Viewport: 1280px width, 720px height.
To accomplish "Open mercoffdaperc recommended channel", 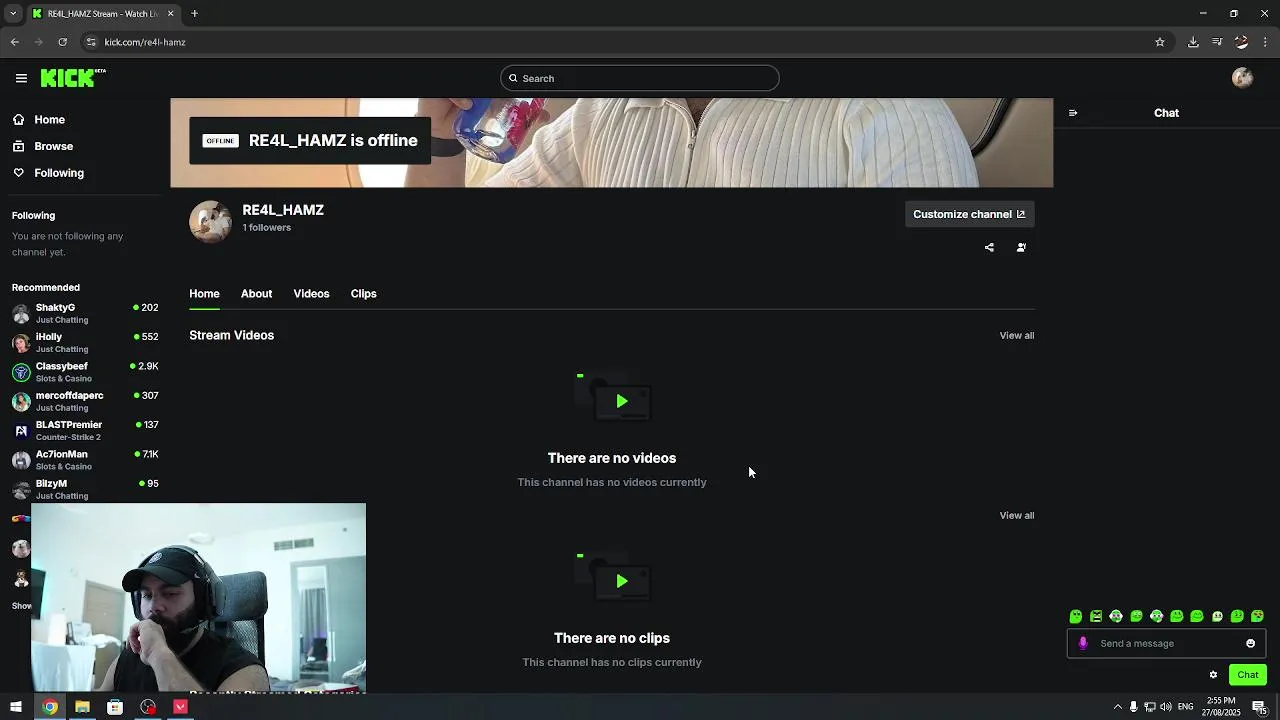I will click(x=85, y=401).
